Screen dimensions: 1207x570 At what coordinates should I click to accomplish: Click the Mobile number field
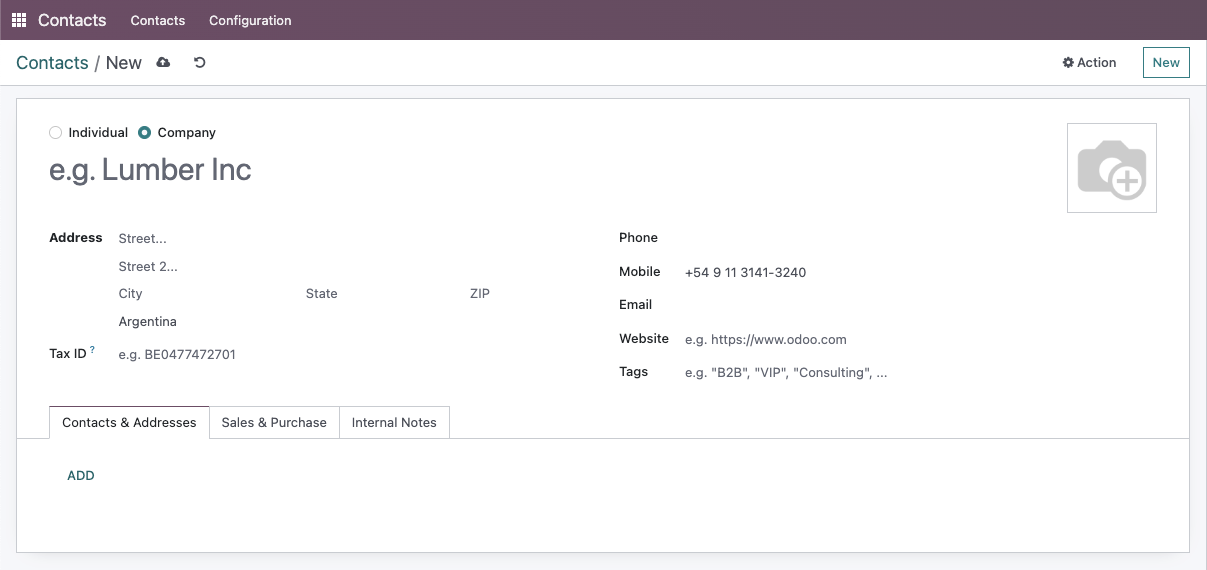click(x=920, y=272)
